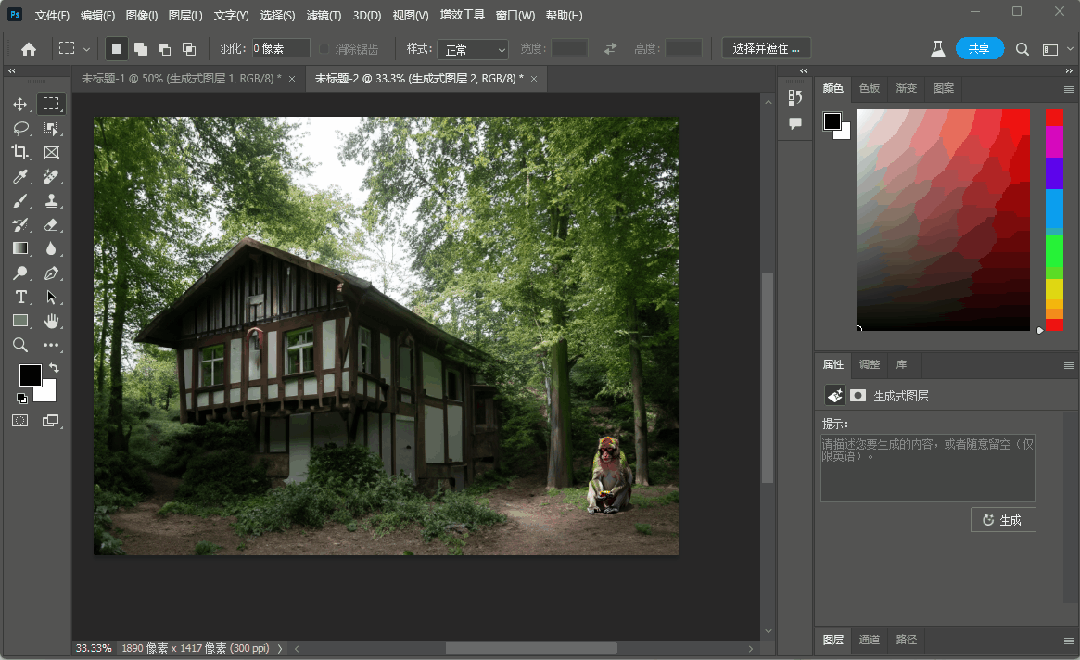The image size is (1080, 660).
Task: Swap foreground and background colors
Action: [x=54, y=368]
